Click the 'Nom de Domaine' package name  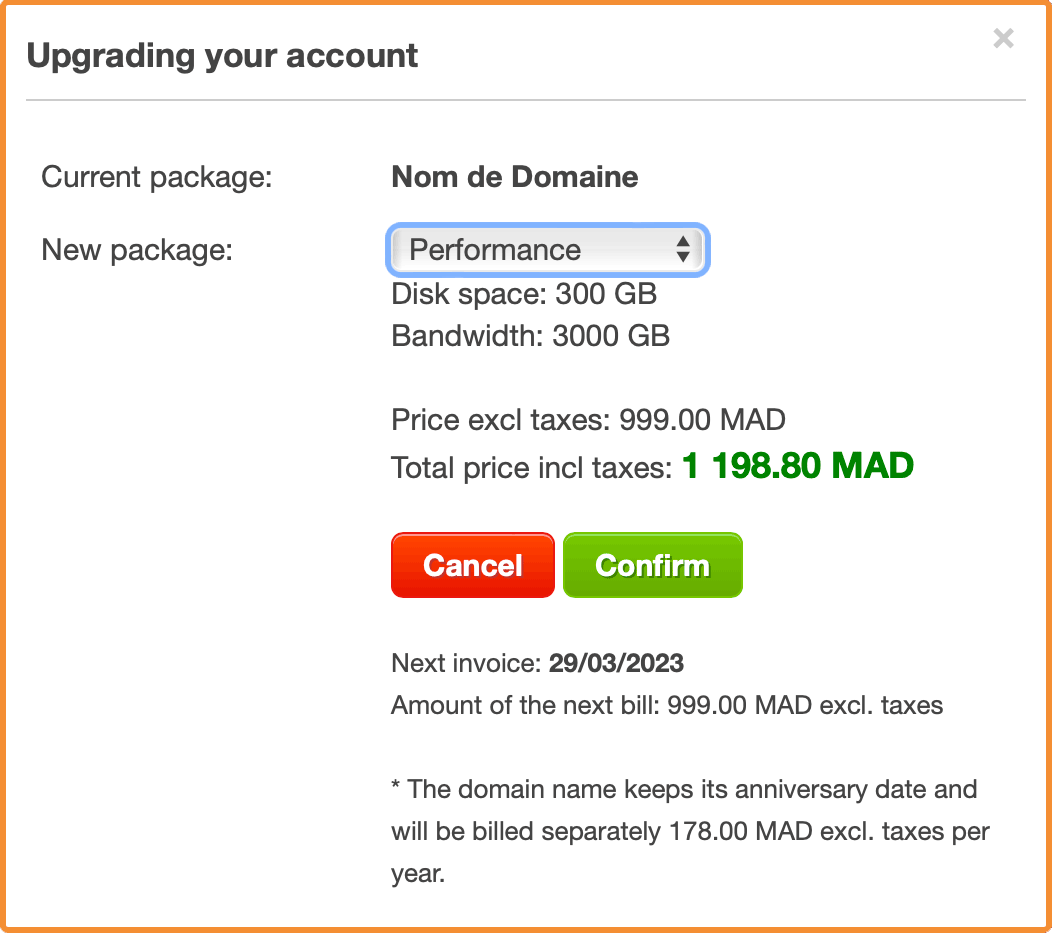pyautogui.click(x=515, y=177)
